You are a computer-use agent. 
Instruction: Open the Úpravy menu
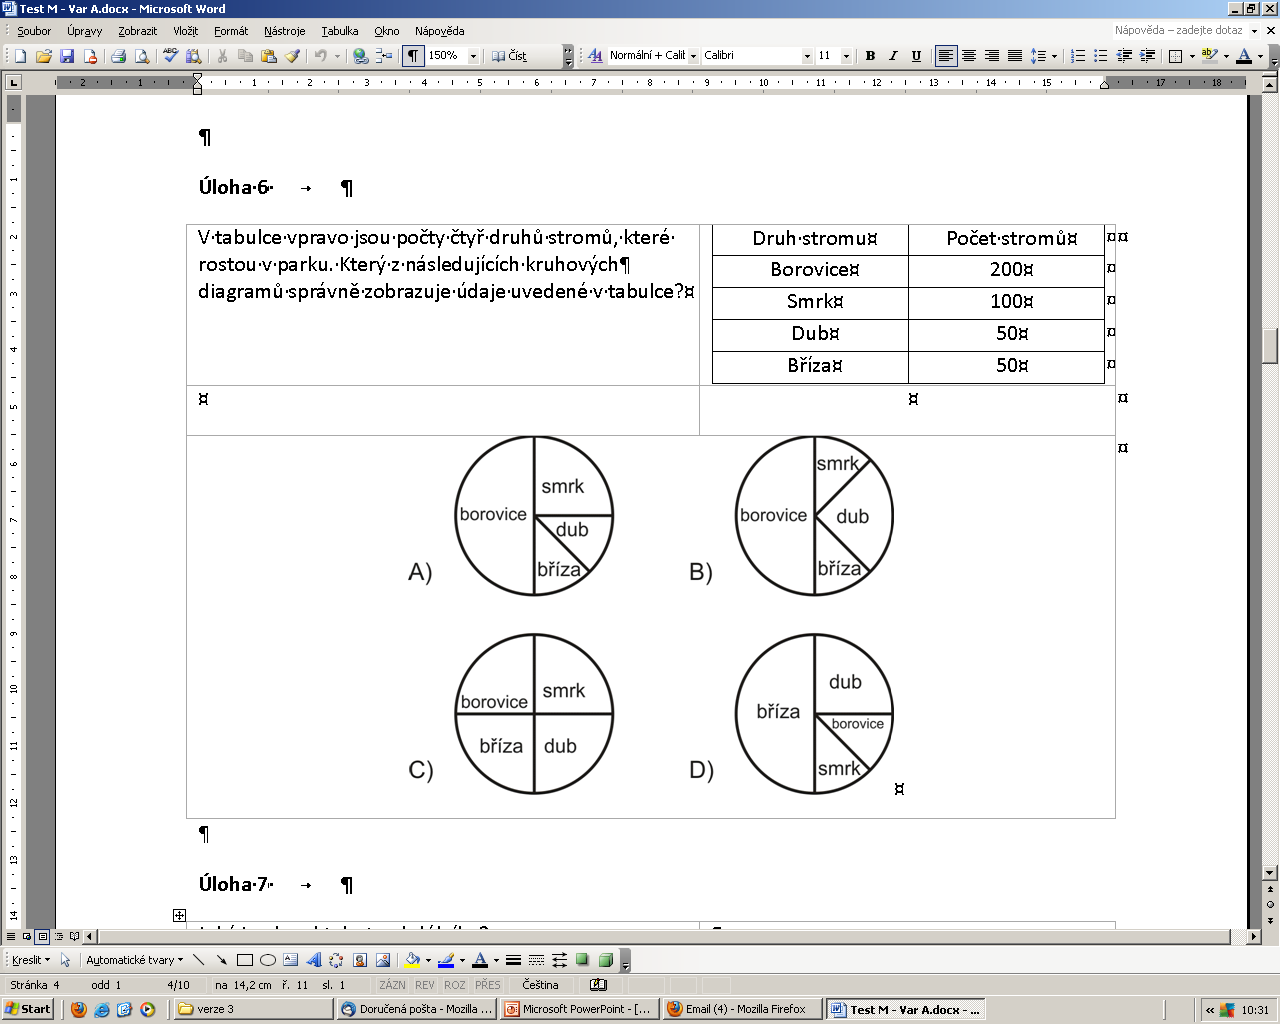85,31
